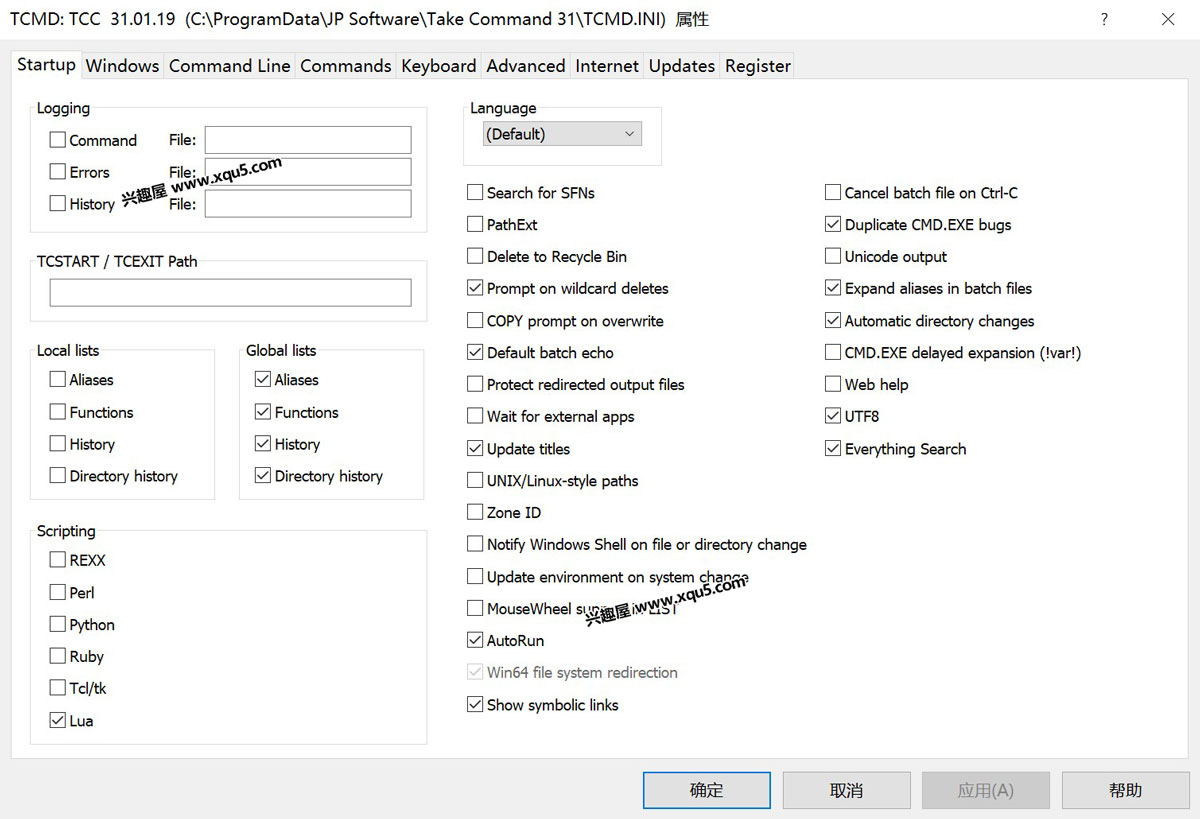
Task: Enable CMD.EXE delayed expansion (!var!)
Action: (833, 352)
